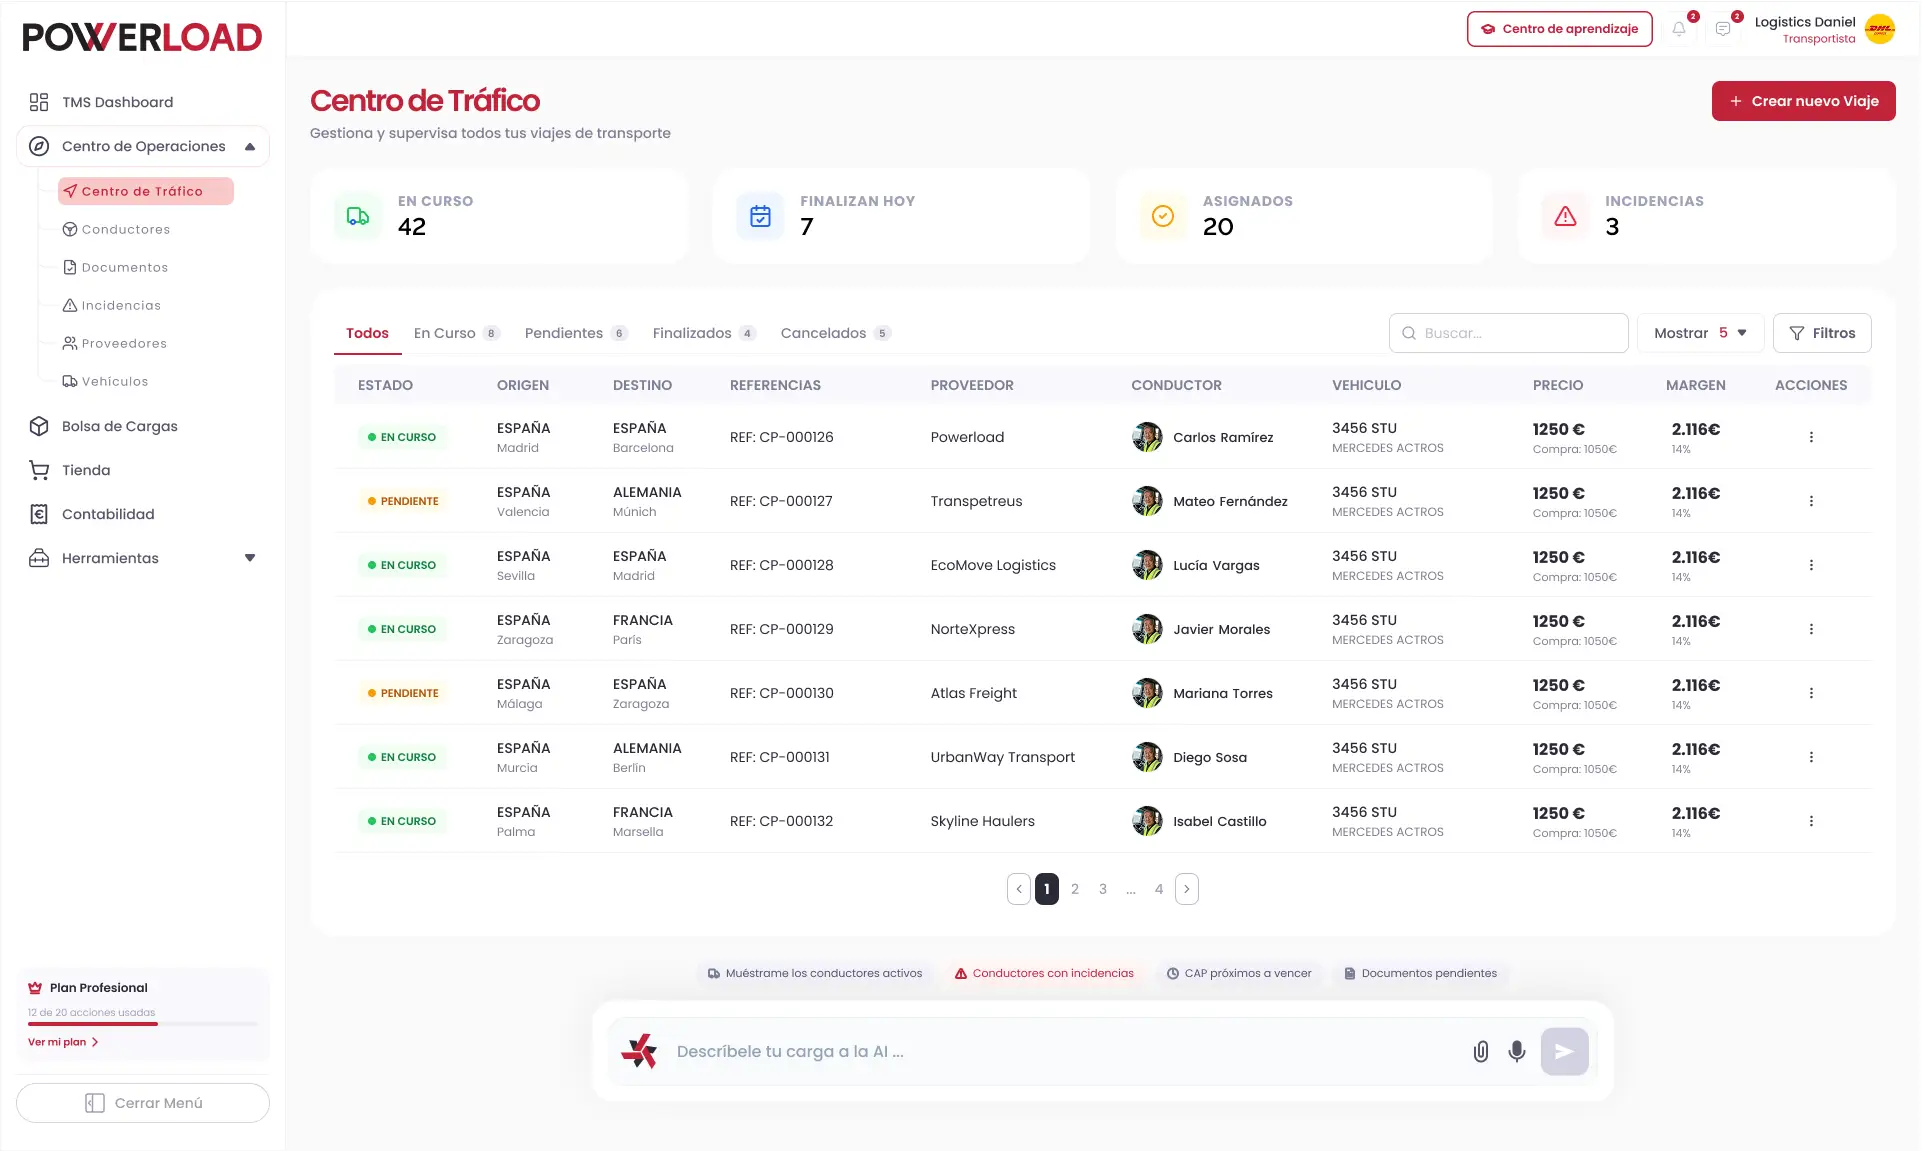1922x1151 pixels.
Task: Select the Conductores con incidencias suggestion
Action: pyautogui.click(x=1044, y=973)
